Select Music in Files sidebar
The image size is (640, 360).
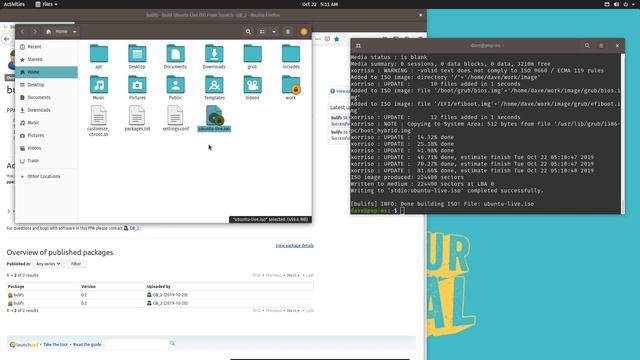tap(46, 123)
